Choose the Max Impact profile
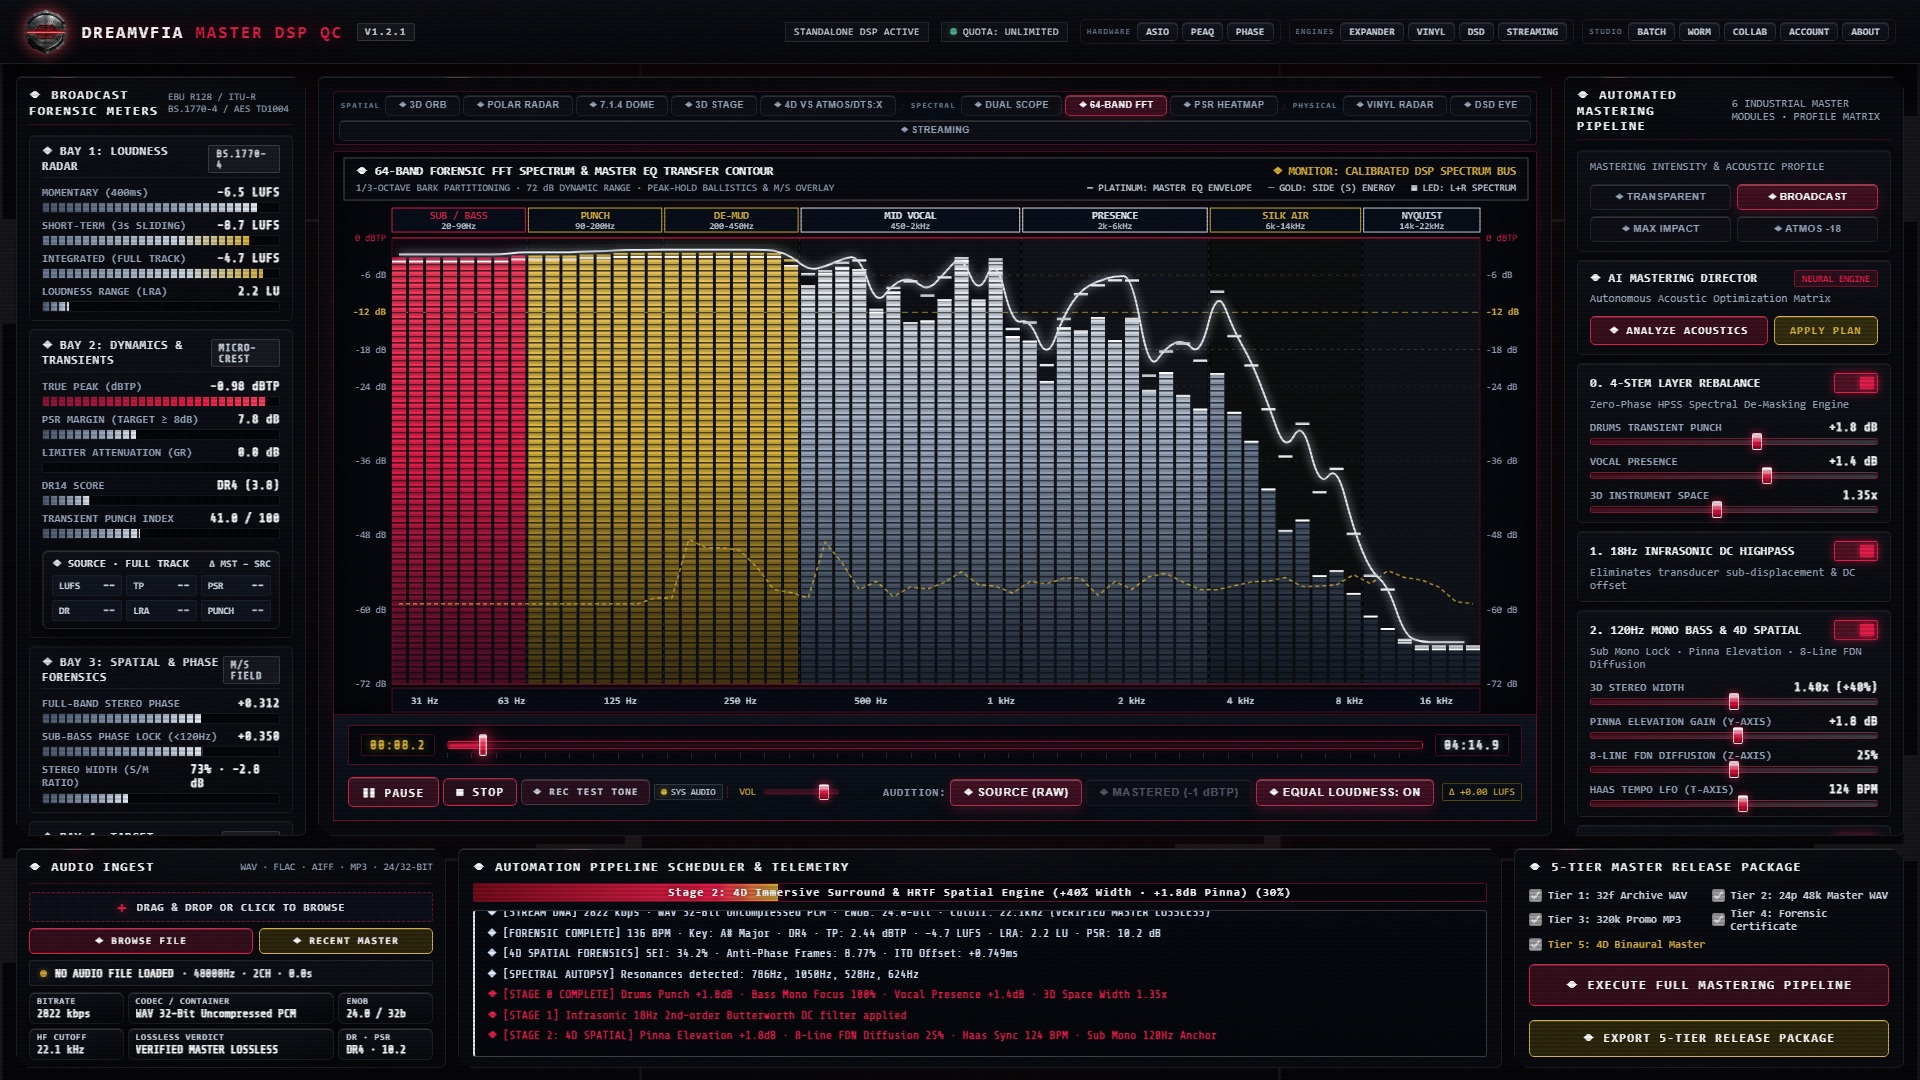The width and height of the screenshot is (1920, 1080). click(1660, 229)
